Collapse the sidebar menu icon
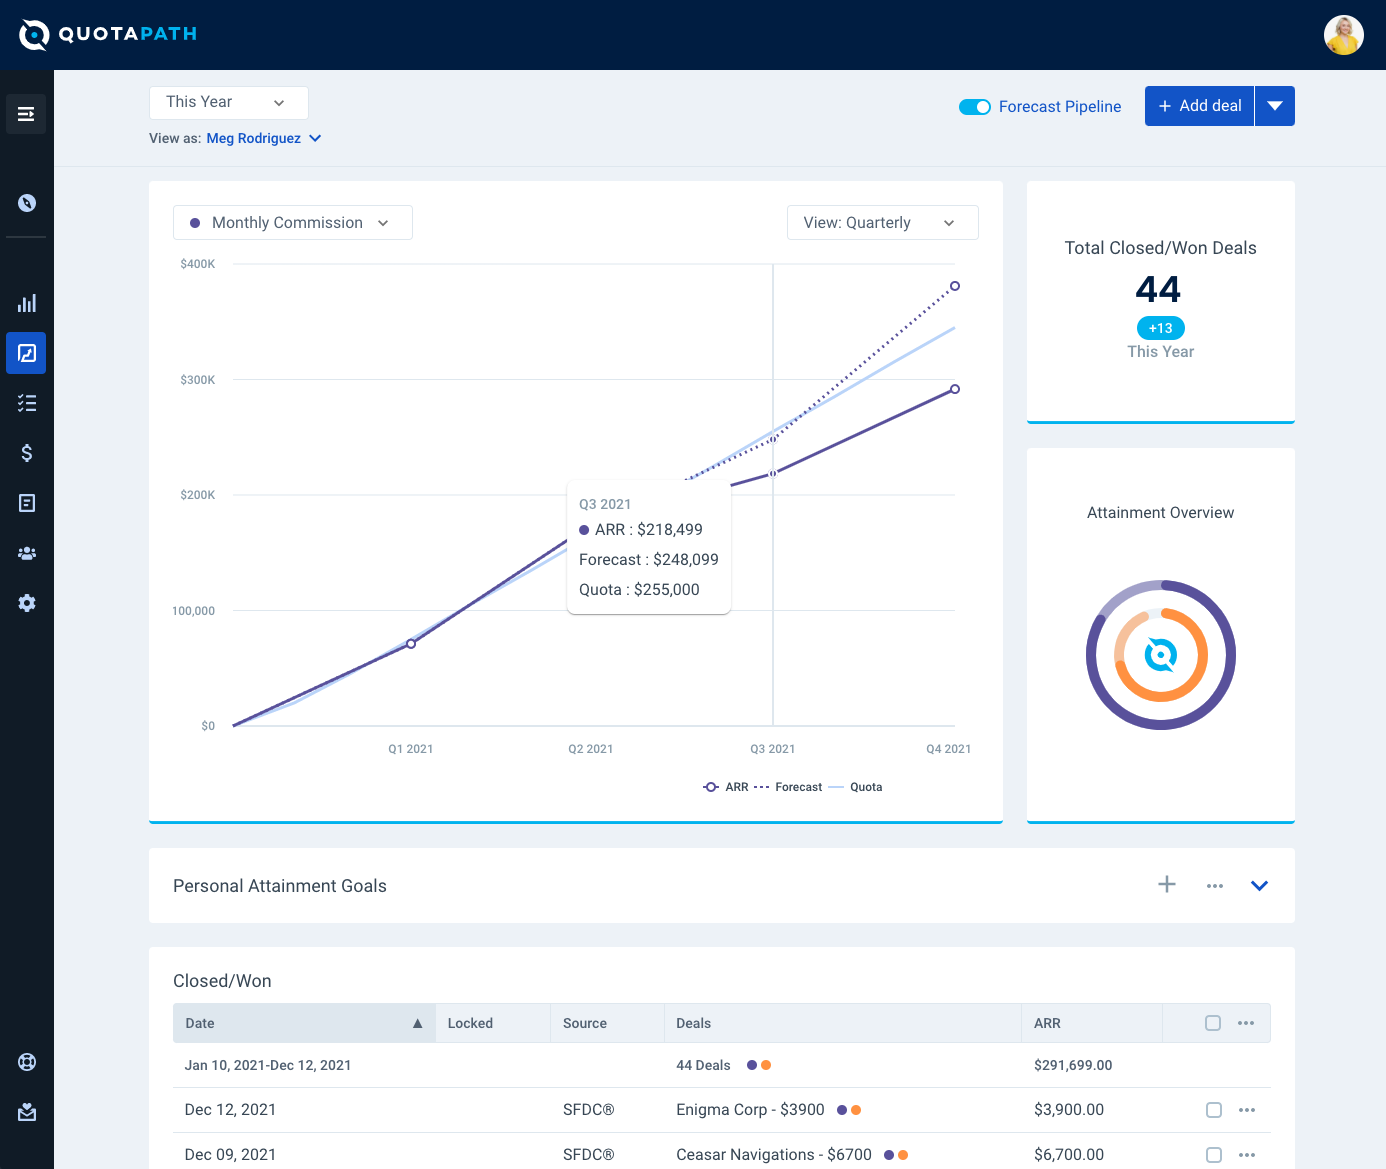1386x1169 pixels. click(x=26, y=114)
